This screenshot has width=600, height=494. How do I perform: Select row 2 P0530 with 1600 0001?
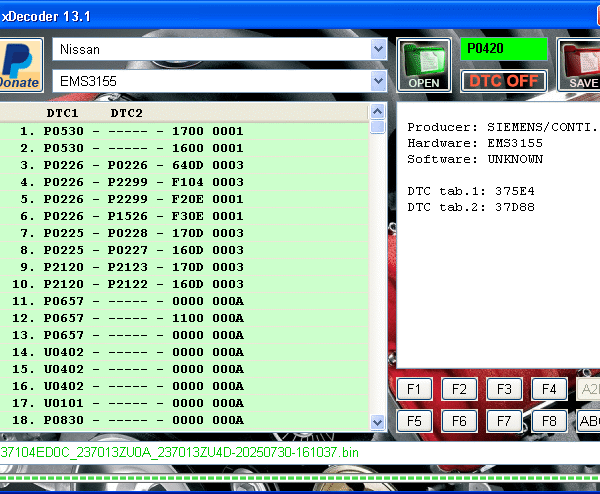pos(184,148)
